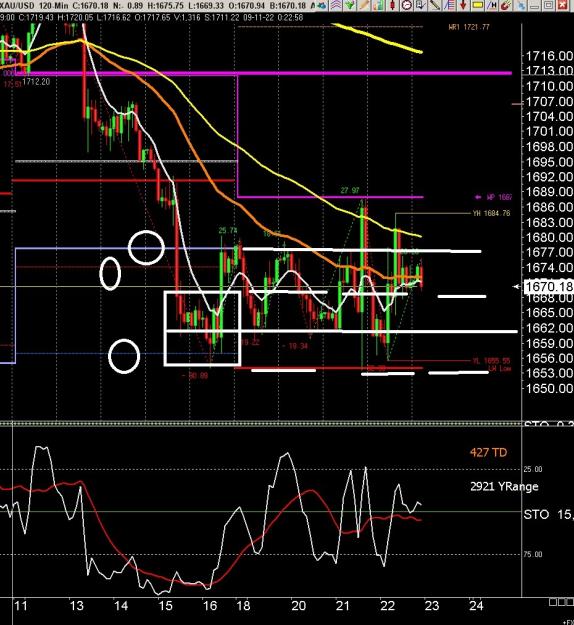Click the 427 TD orange label
The height and width of the screenshot is (625, 574).
point(488,452)
